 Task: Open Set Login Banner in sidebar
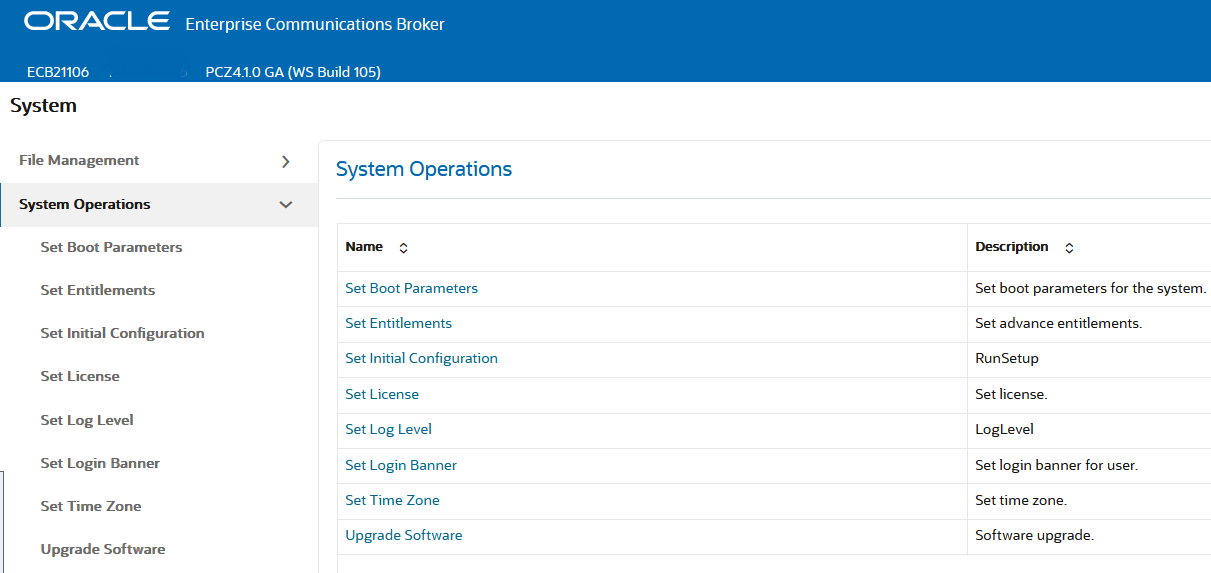[100, 463]
